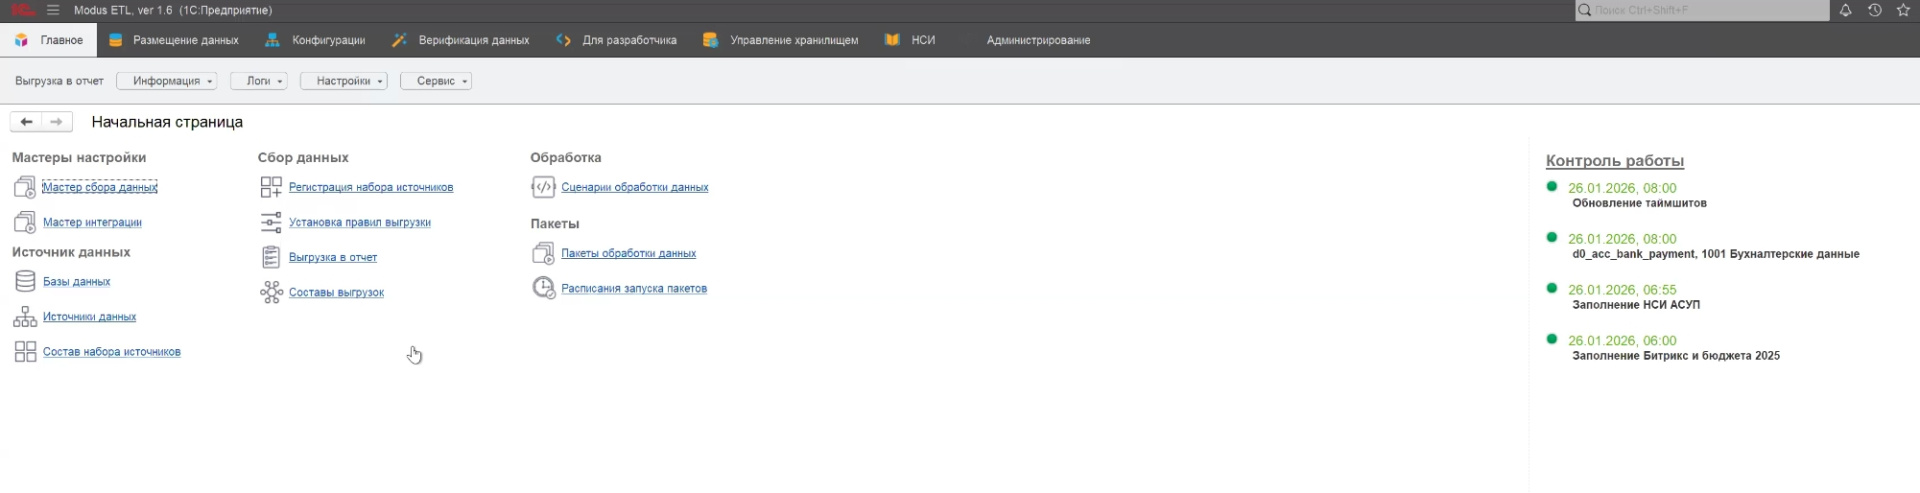This screenshot has height=493, width=1920.
Task: Open the Источники данных link
Action: pyautogui.click(x=89, y=317)
